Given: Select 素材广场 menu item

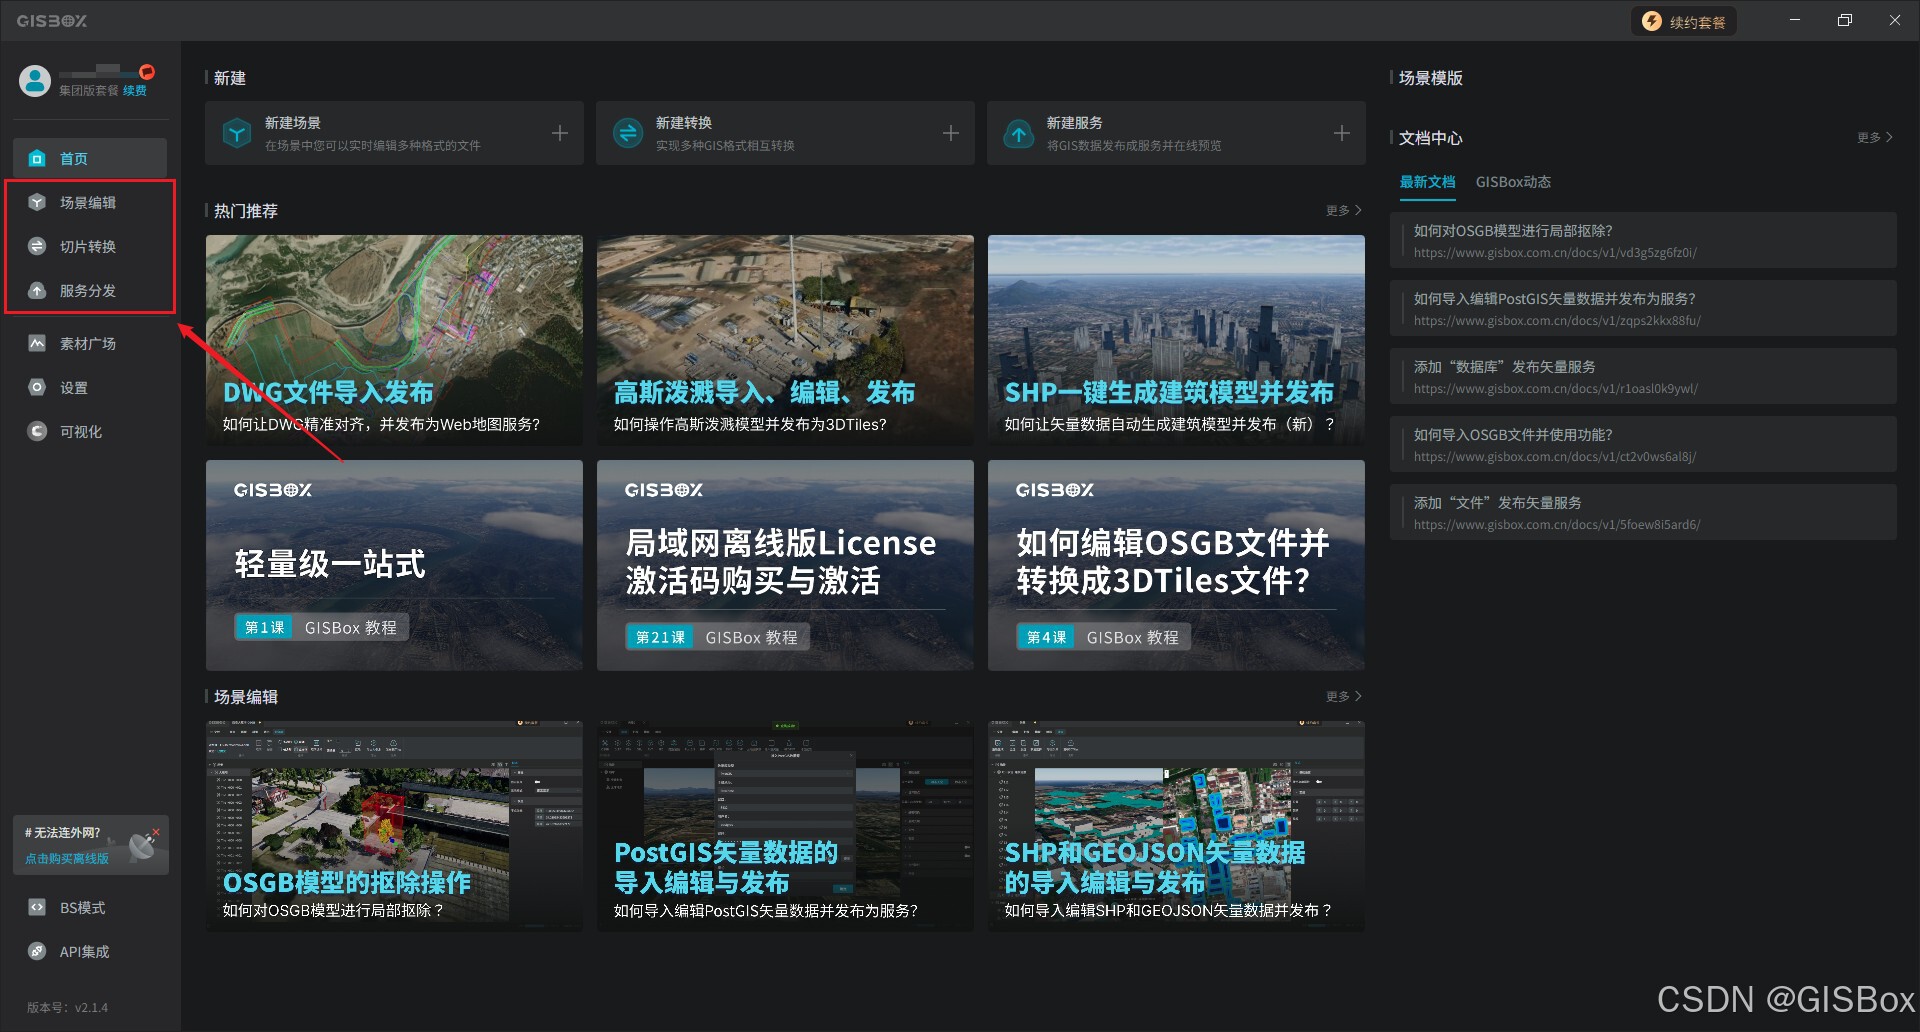Looking at the screenshot, I should [90, 343].
